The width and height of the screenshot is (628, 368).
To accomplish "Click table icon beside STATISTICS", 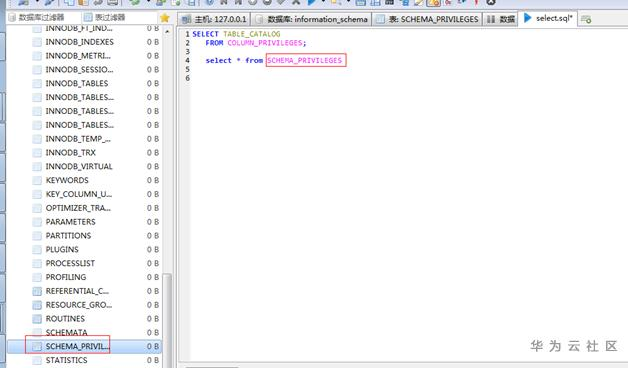I will point(37,360).
